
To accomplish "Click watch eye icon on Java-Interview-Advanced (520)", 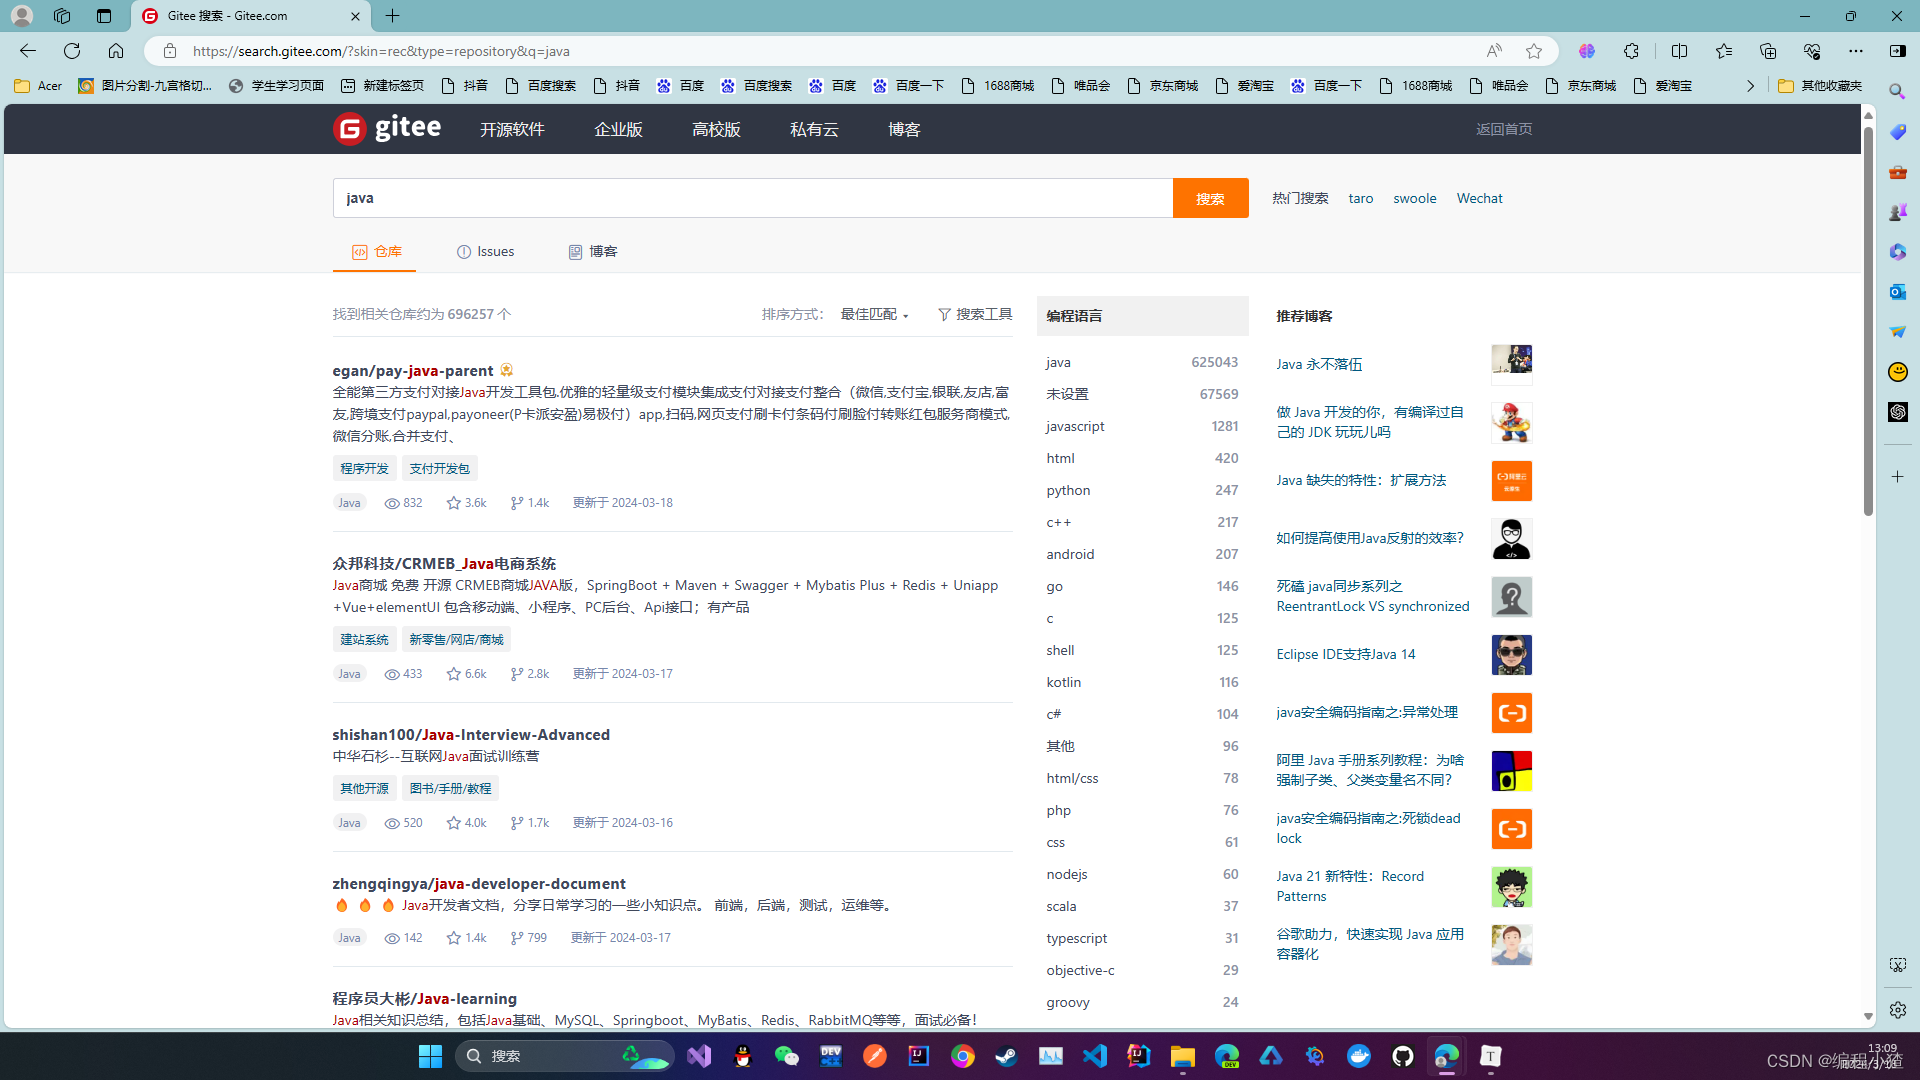I will click(x=392, y=823).
